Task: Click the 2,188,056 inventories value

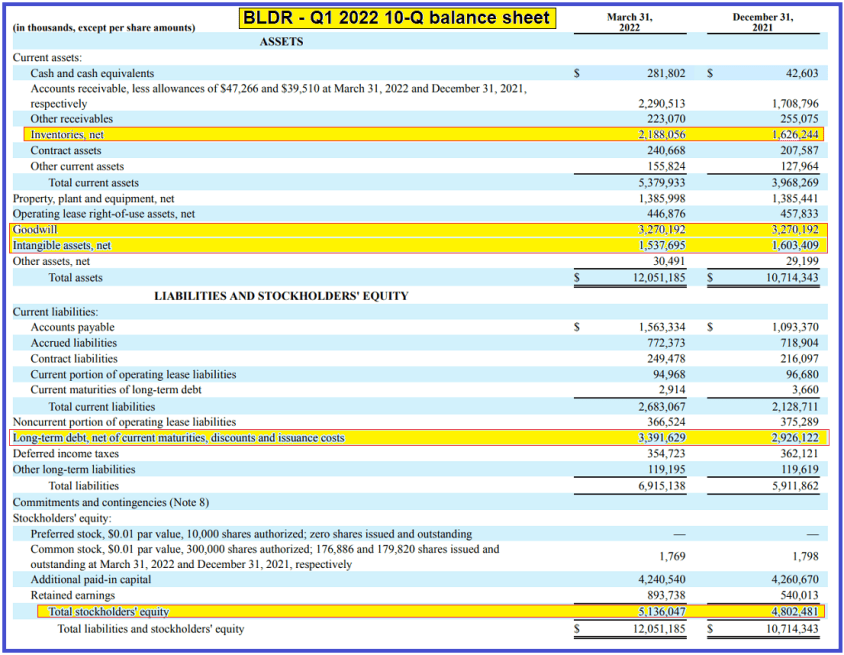Action: click(661, 134)
